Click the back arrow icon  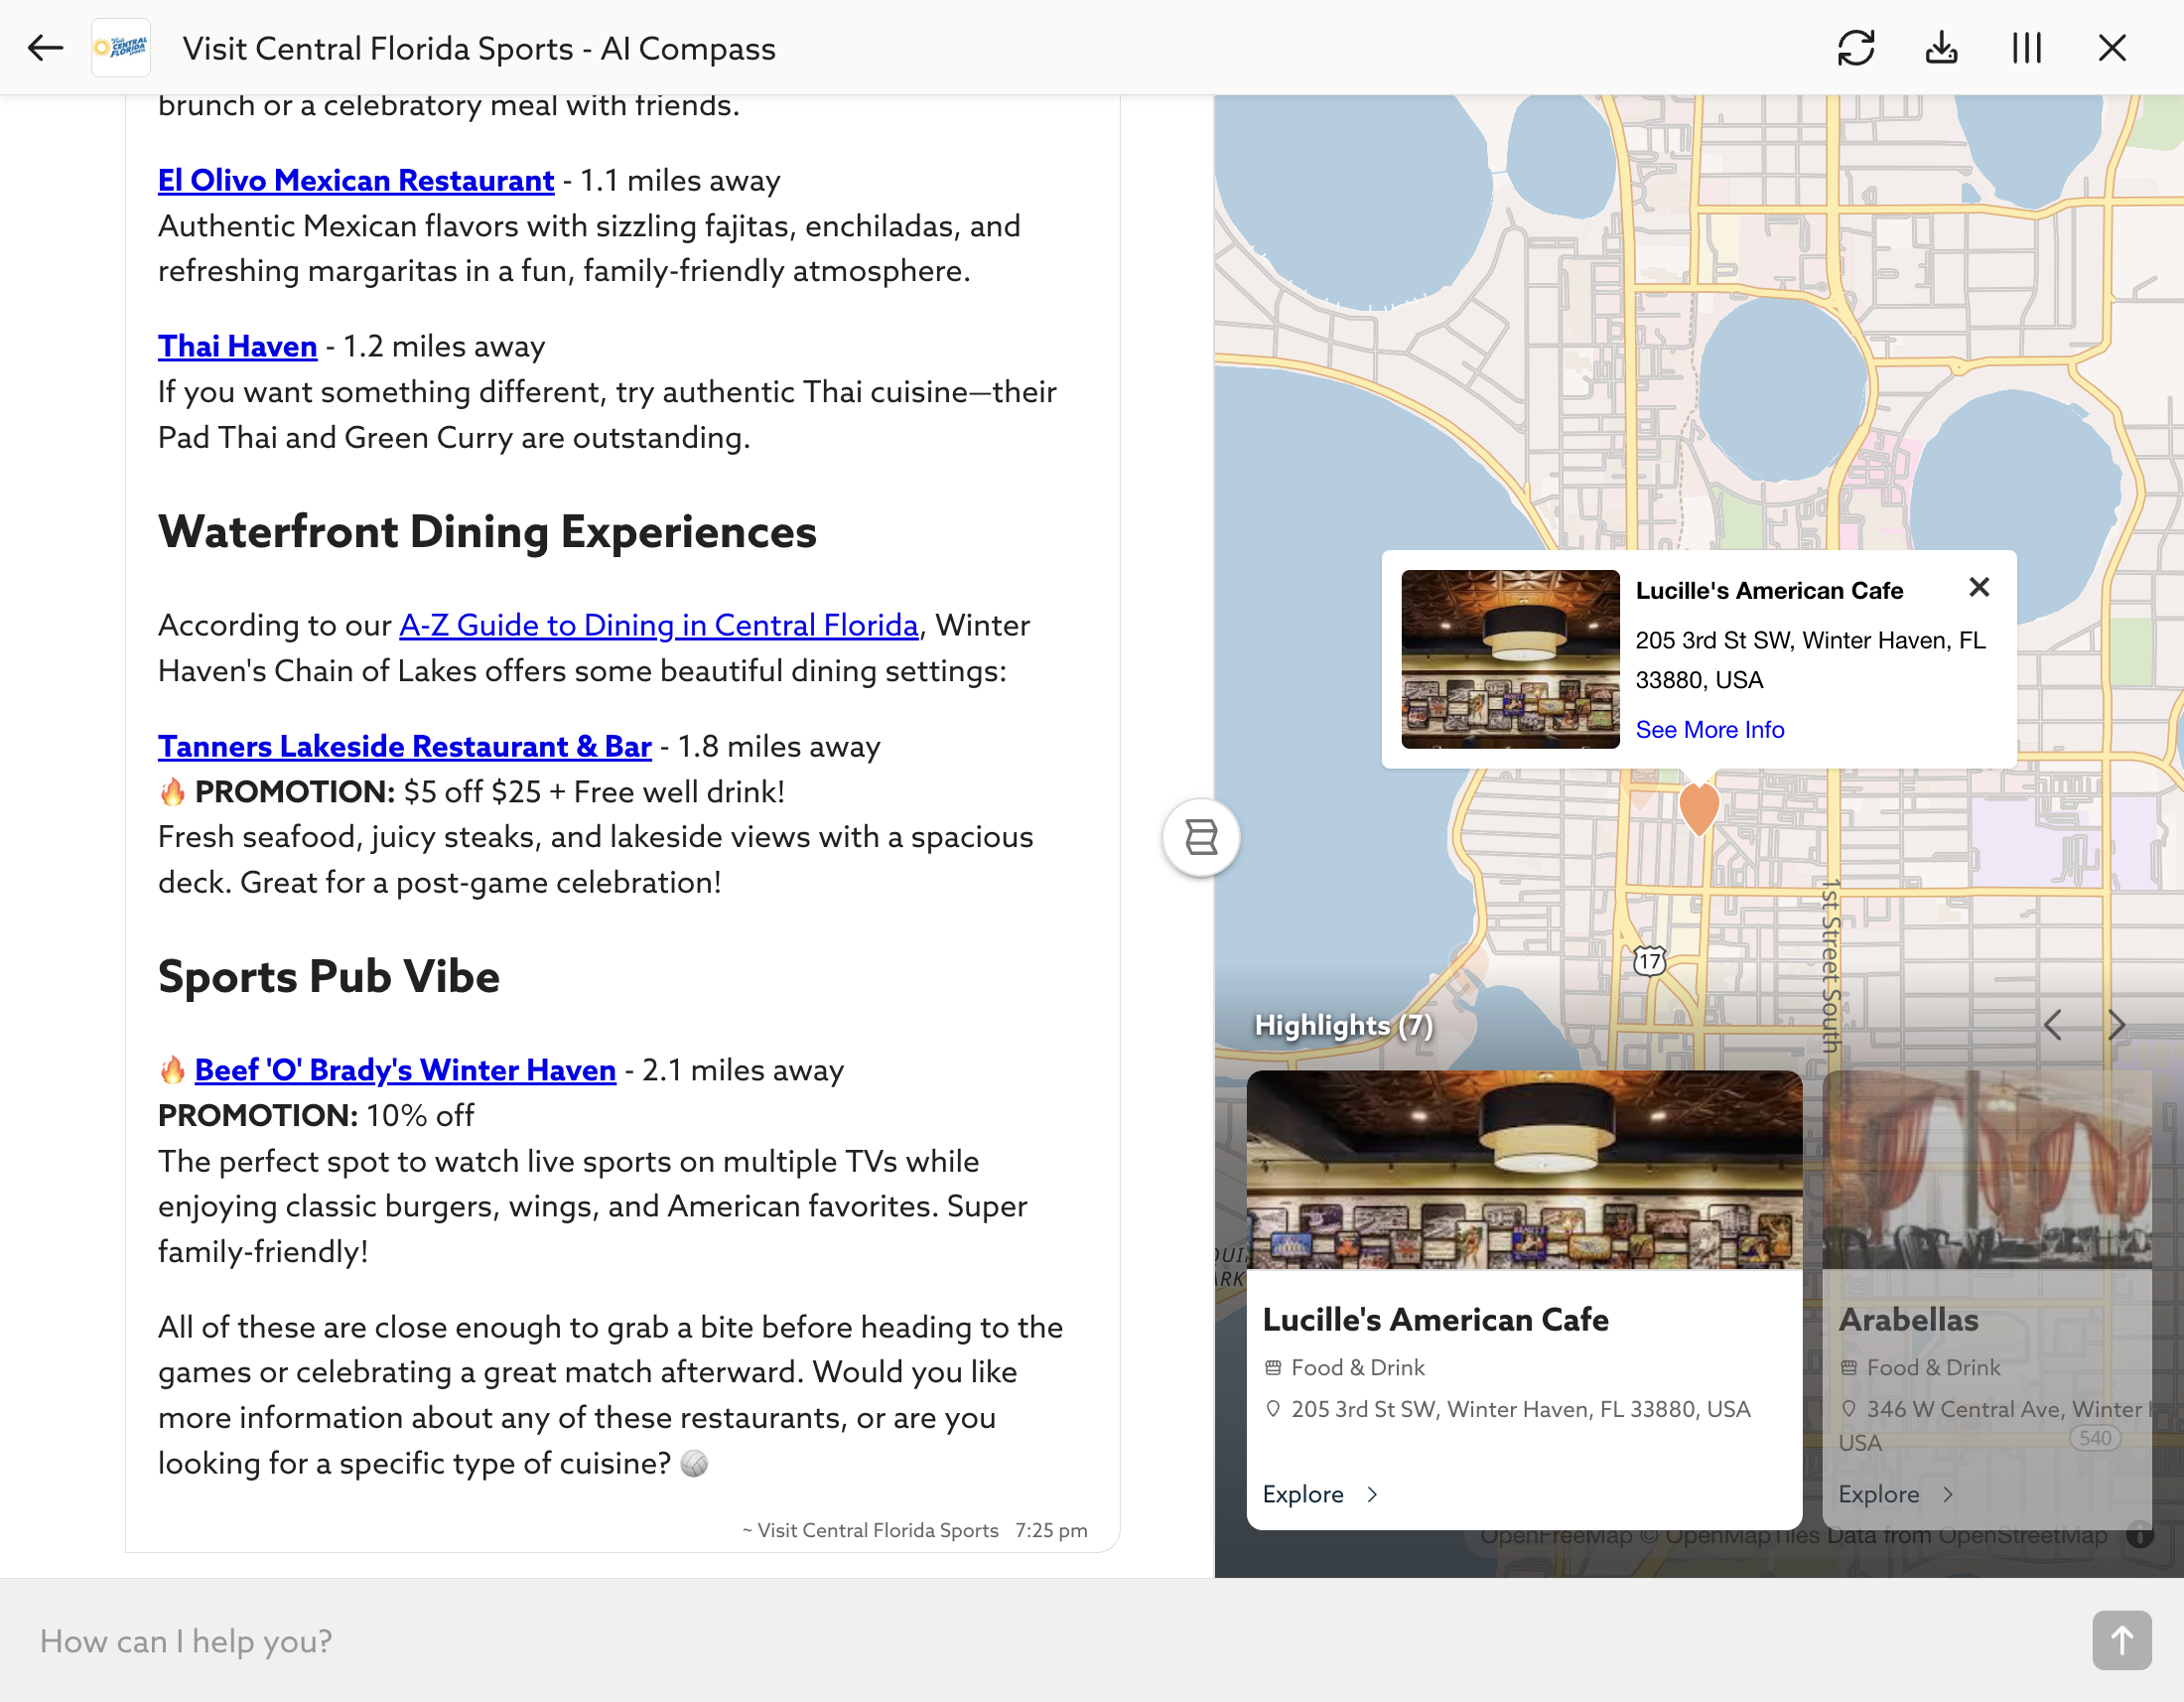pyautogui.click(x=45, y=48)
